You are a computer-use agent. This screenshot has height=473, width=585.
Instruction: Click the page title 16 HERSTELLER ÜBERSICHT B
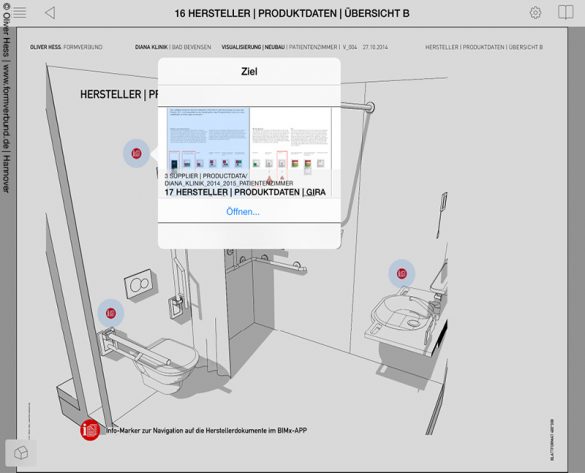click(x=292, y=13)
